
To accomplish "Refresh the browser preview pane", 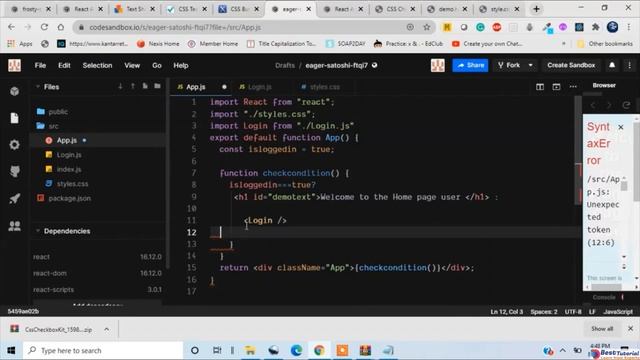I will pyautogui.click(x=626, y=105).
